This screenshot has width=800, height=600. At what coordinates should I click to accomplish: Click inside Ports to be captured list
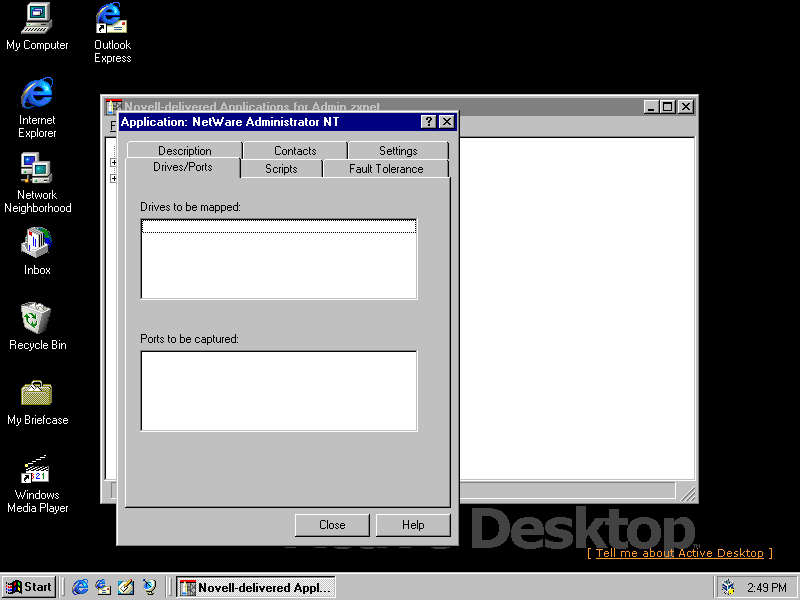click(279, 391)
